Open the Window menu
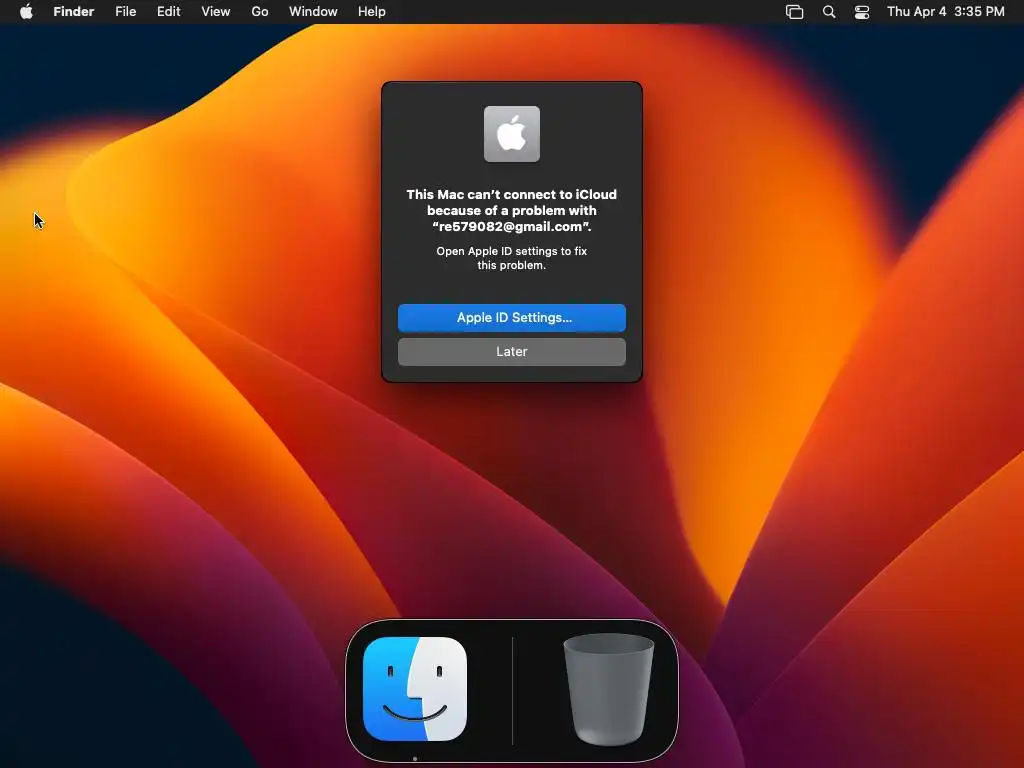1024x768 pixels. click(x=313, y=12)
